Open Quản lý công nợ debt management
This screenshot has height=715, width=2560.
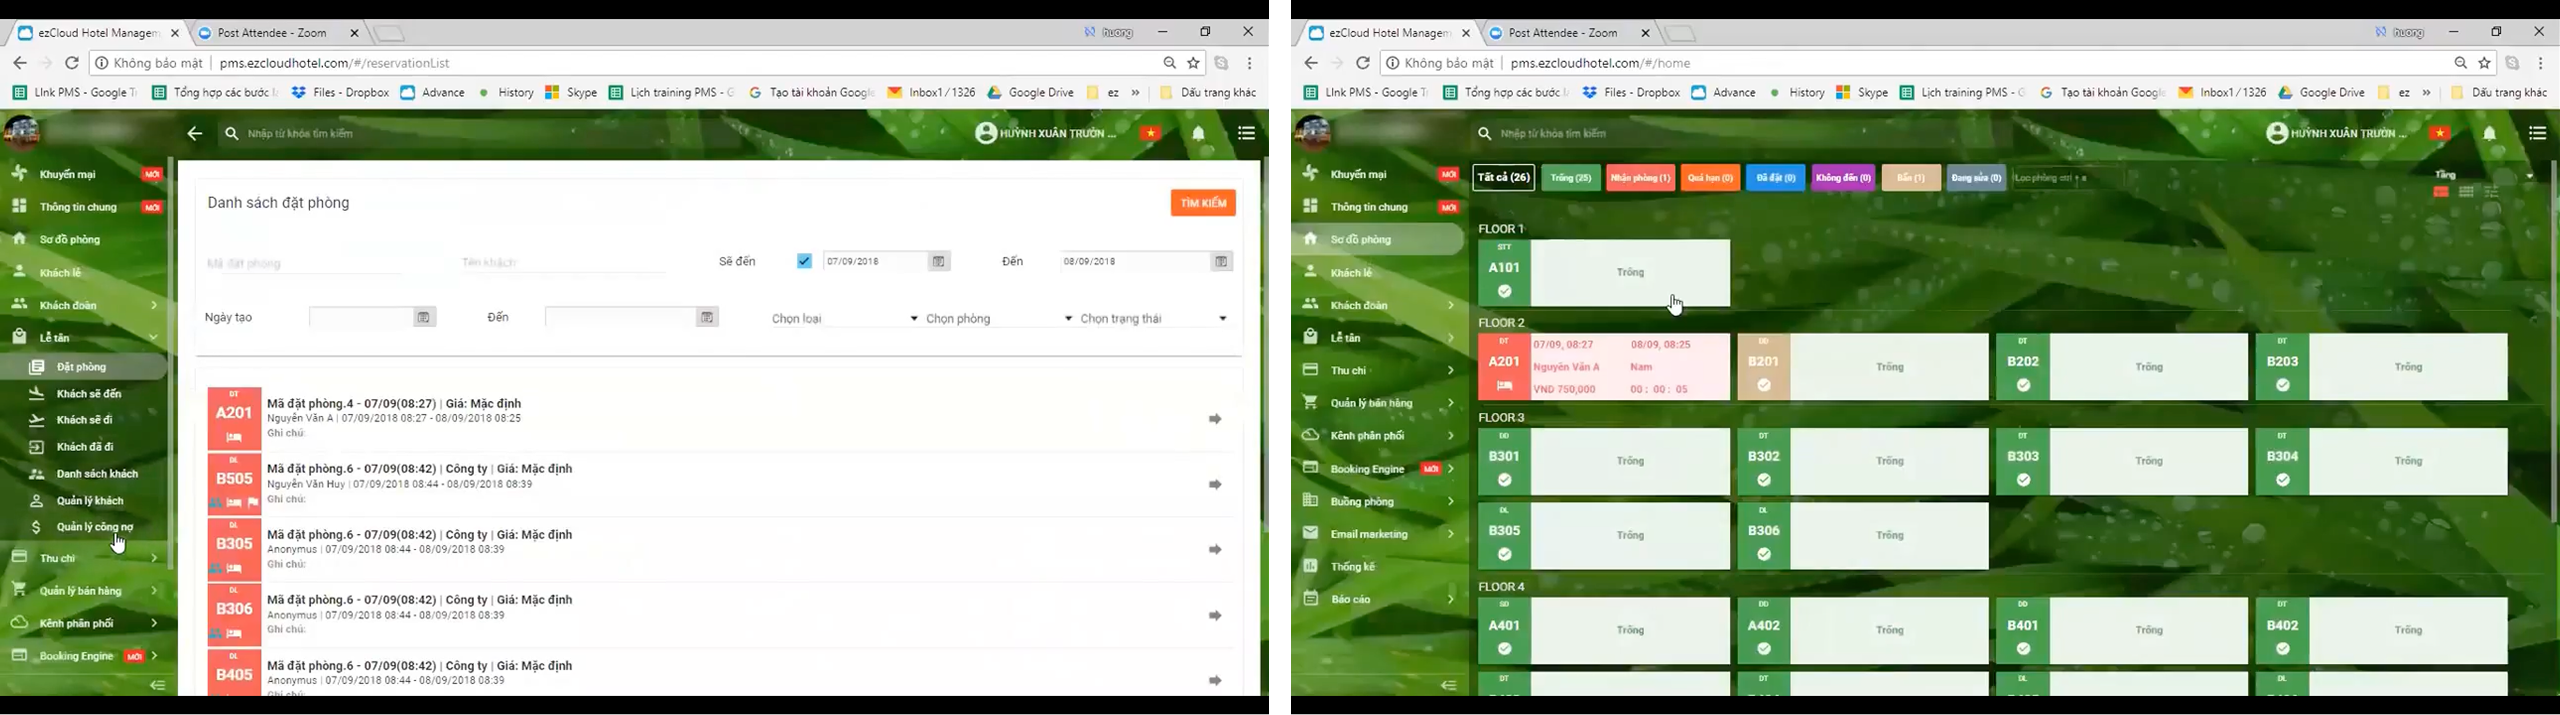pyautogui.click(x=94, y=527)
